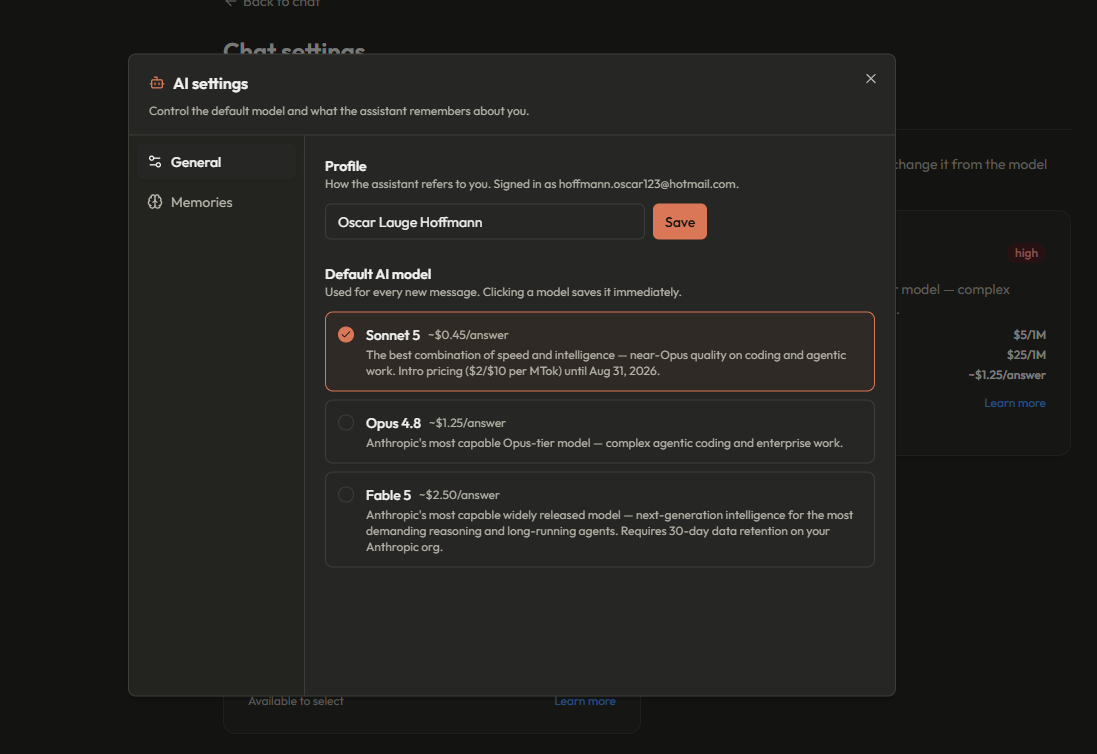This screenshot has width=1097, height=754.
Task: Click the $25/1M value in background card
Action: [1026, 355]
